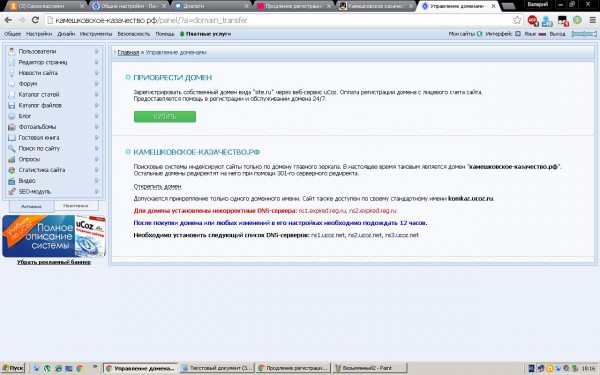This screenshot has width=600, height=375.
Task: Switch to the Неактивные modules tab
Action: [x=76, y=205]
